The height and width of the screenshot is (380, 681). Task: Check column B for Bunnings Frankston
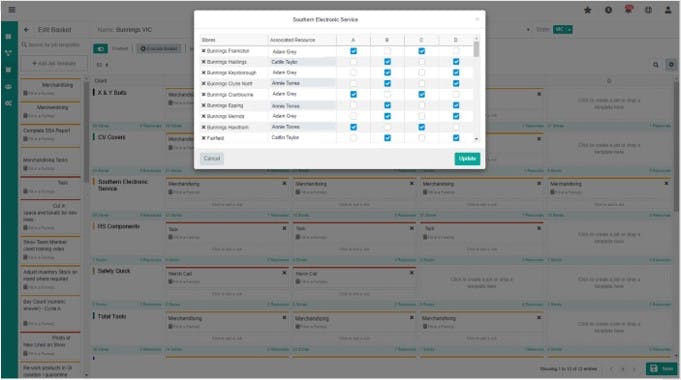tap(387, 51)
